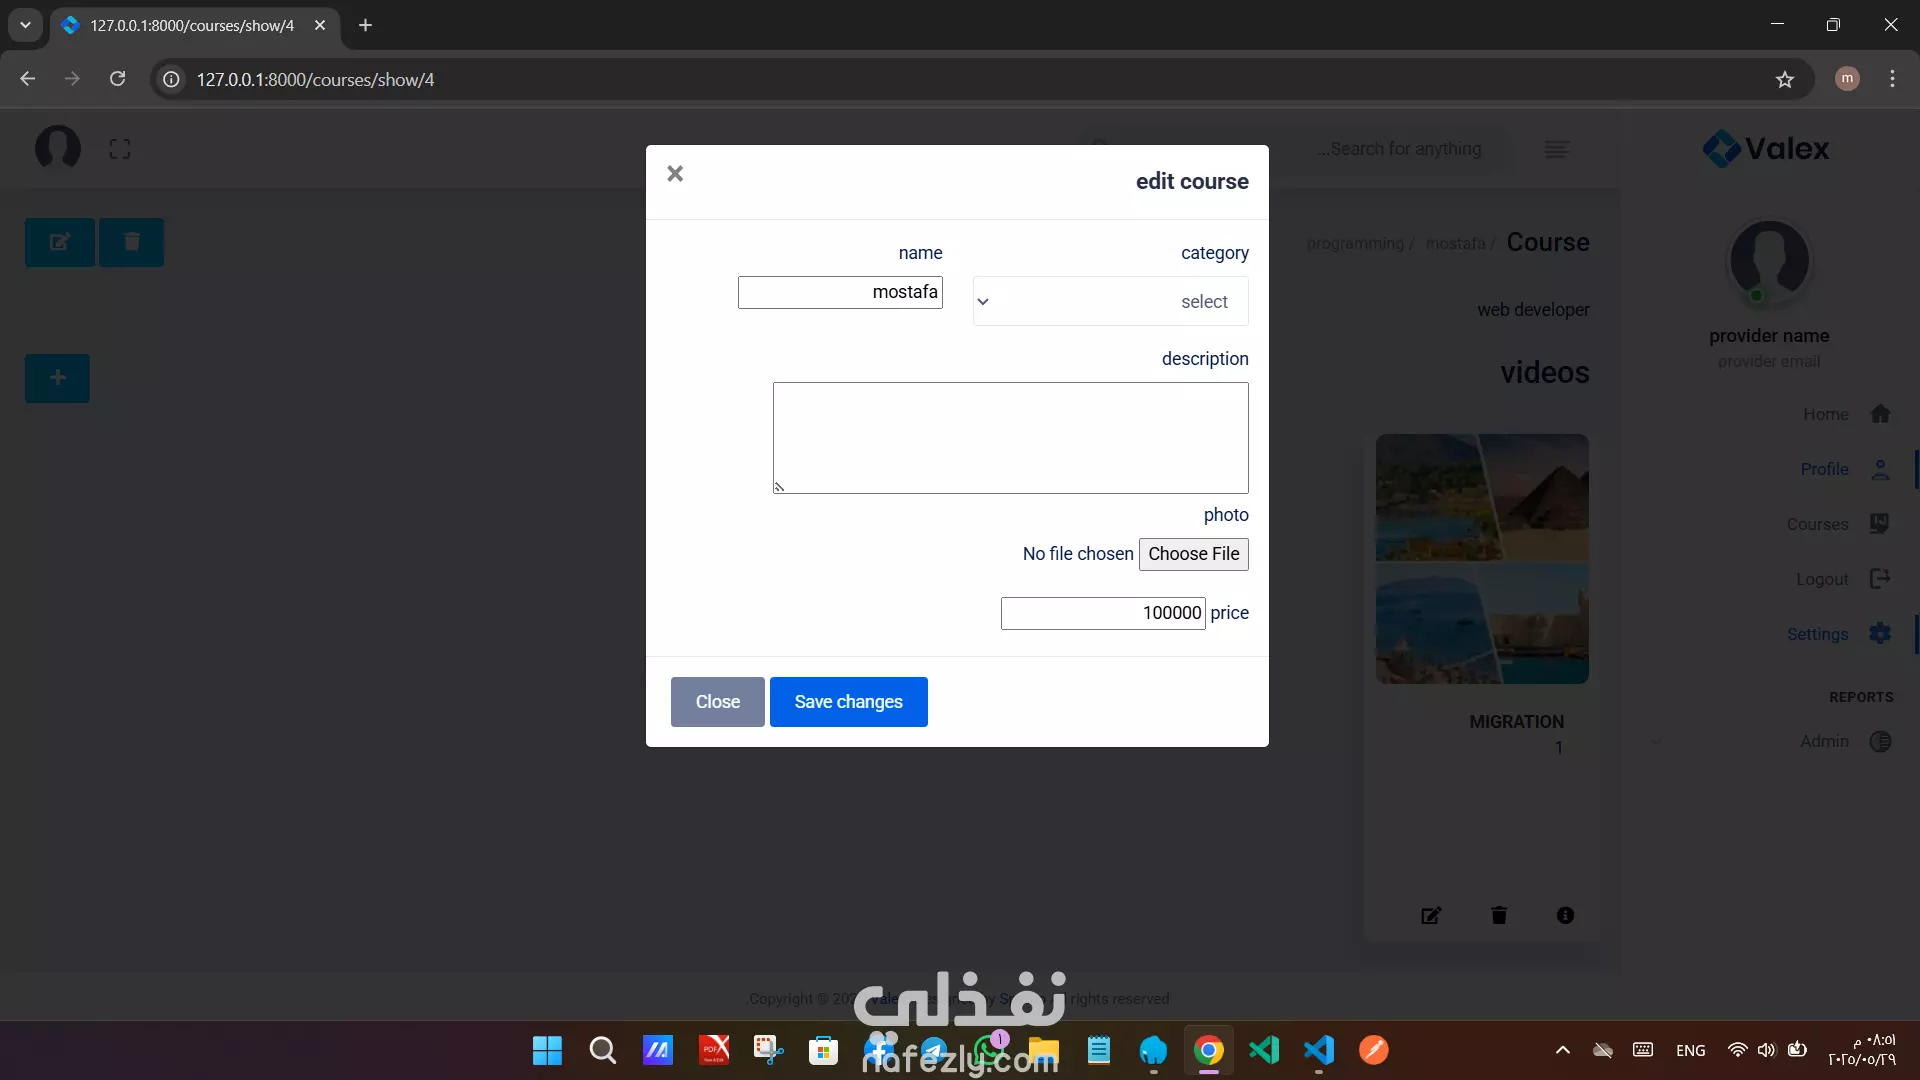
Task: Open Microsoft Store from taskbar
Action: click(823, 1050)
